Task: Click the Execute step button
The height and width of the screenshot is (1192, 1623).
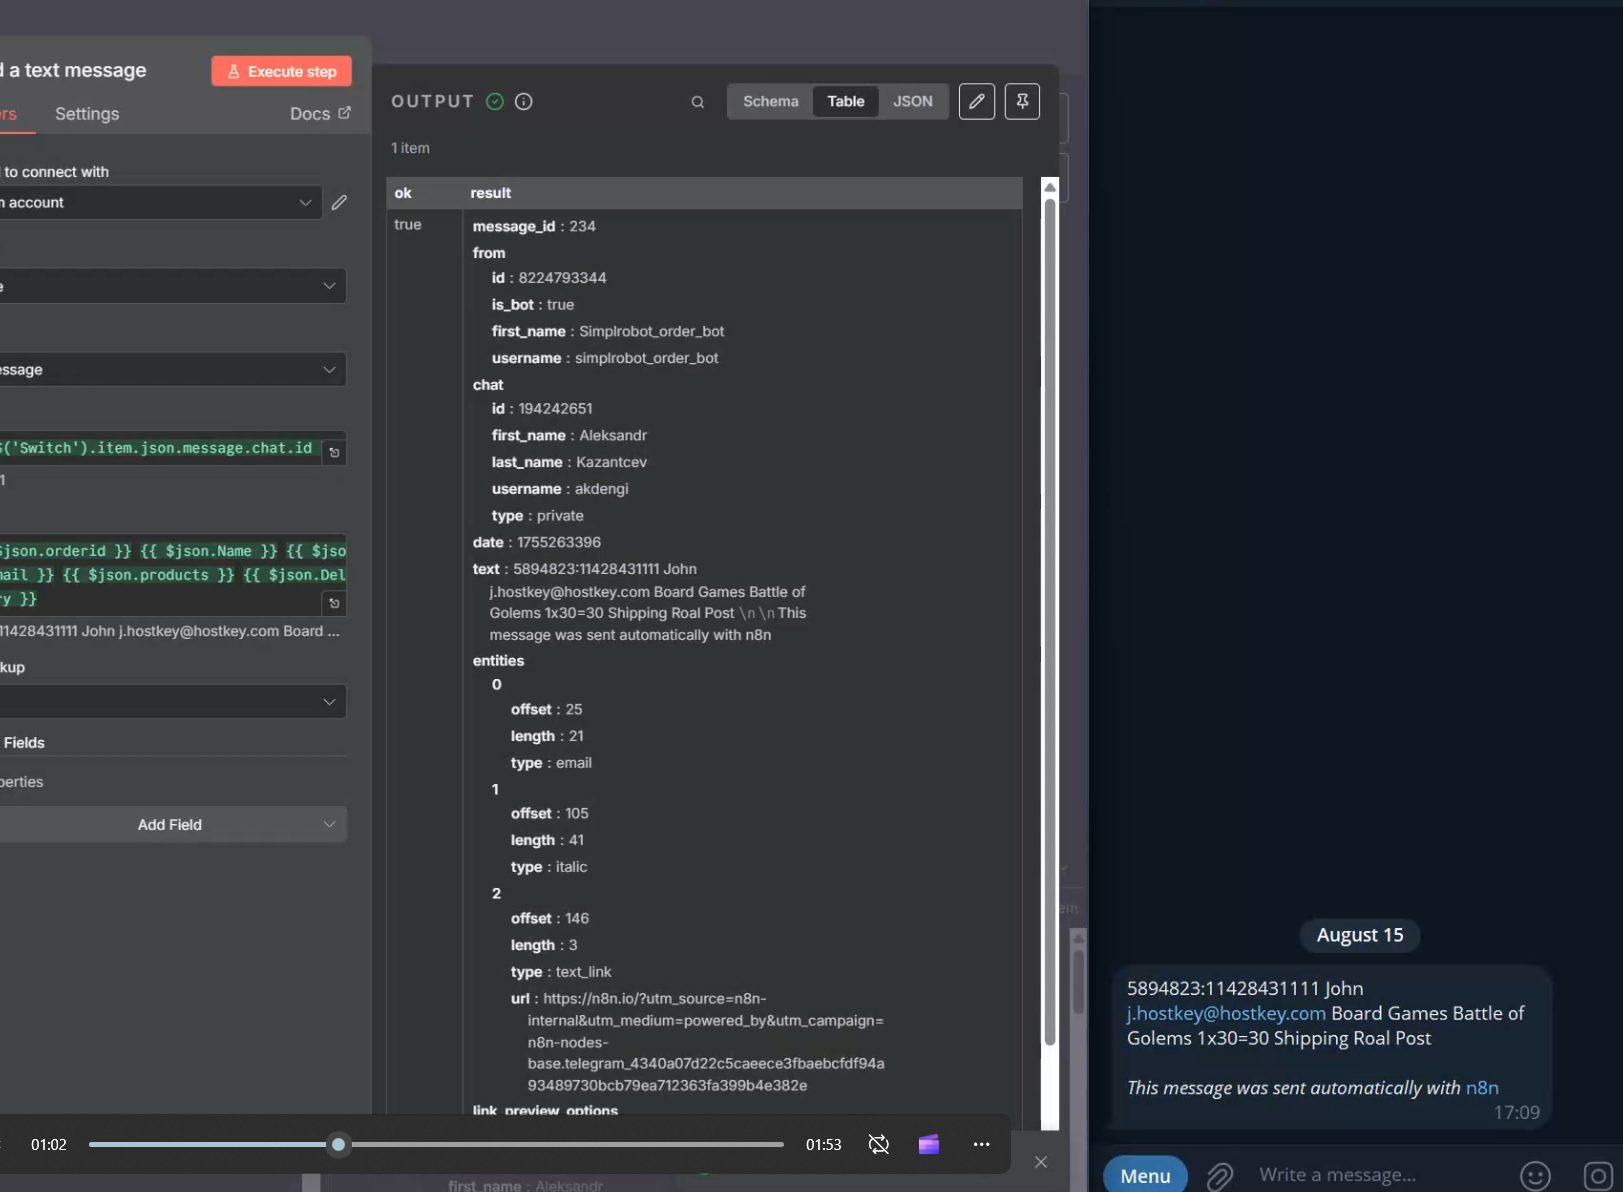Action: [x=281, y=71]
